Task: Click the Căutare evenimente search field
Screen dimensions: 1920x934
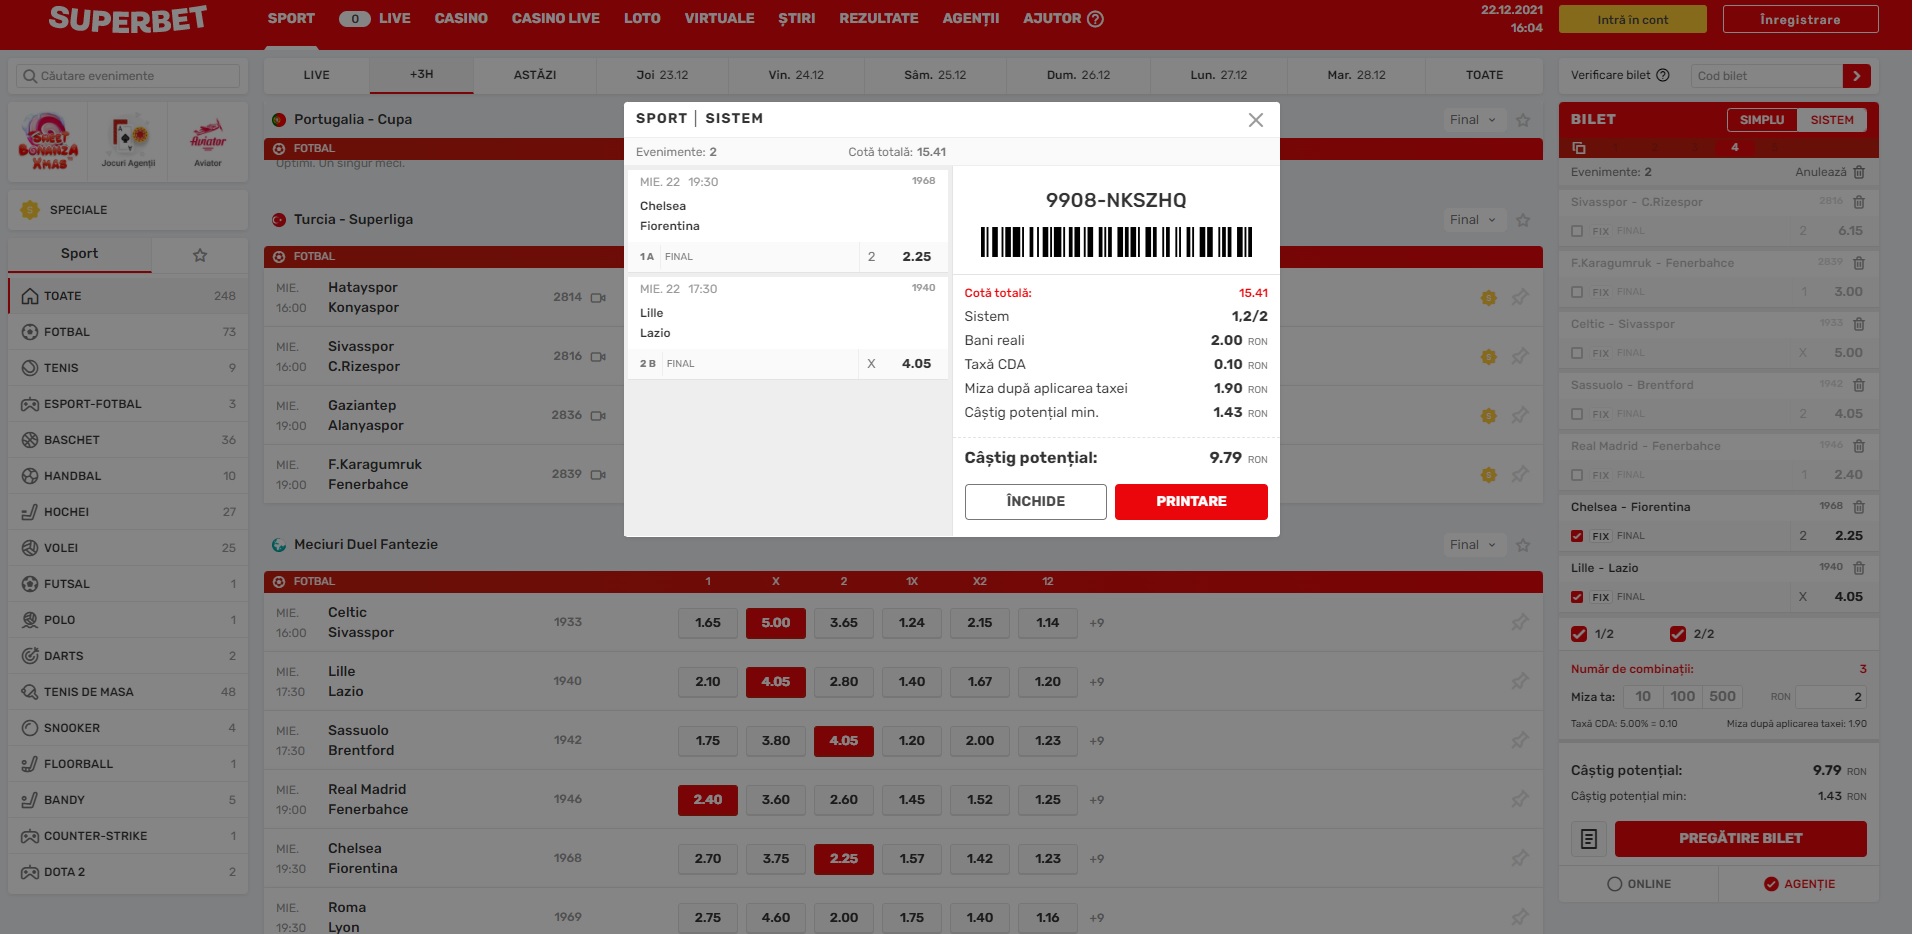Action: [128, 76]
